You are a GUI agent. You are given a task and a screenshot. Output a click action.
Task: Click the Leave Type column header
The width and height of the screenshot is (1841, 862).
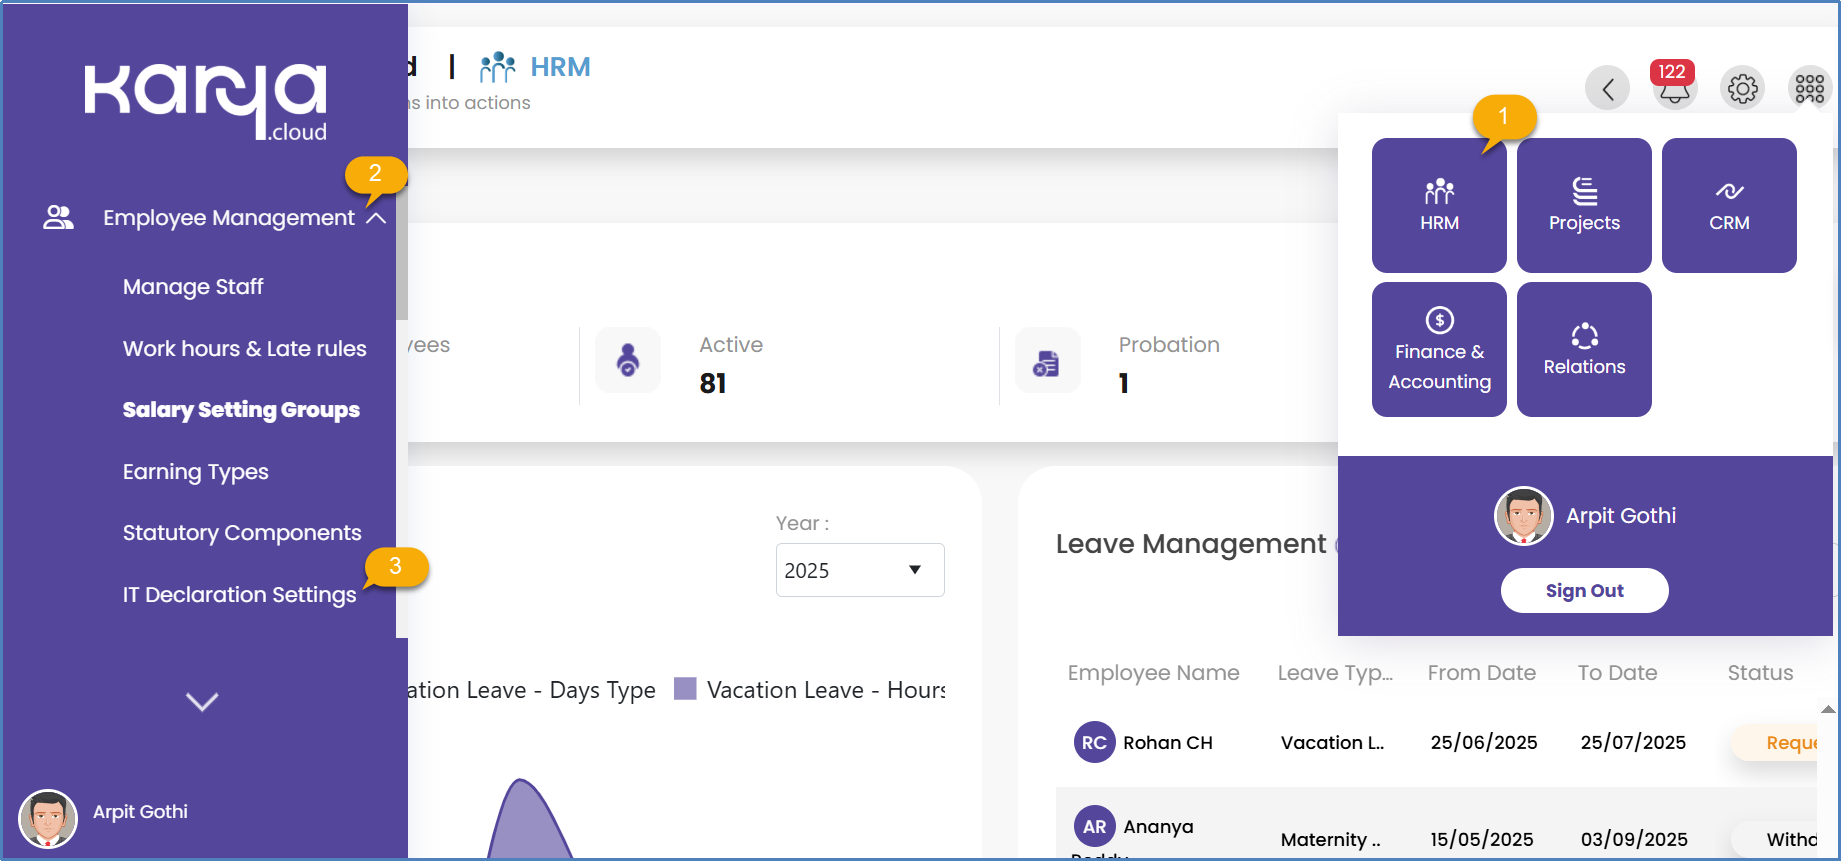[x=1335, y=673]
